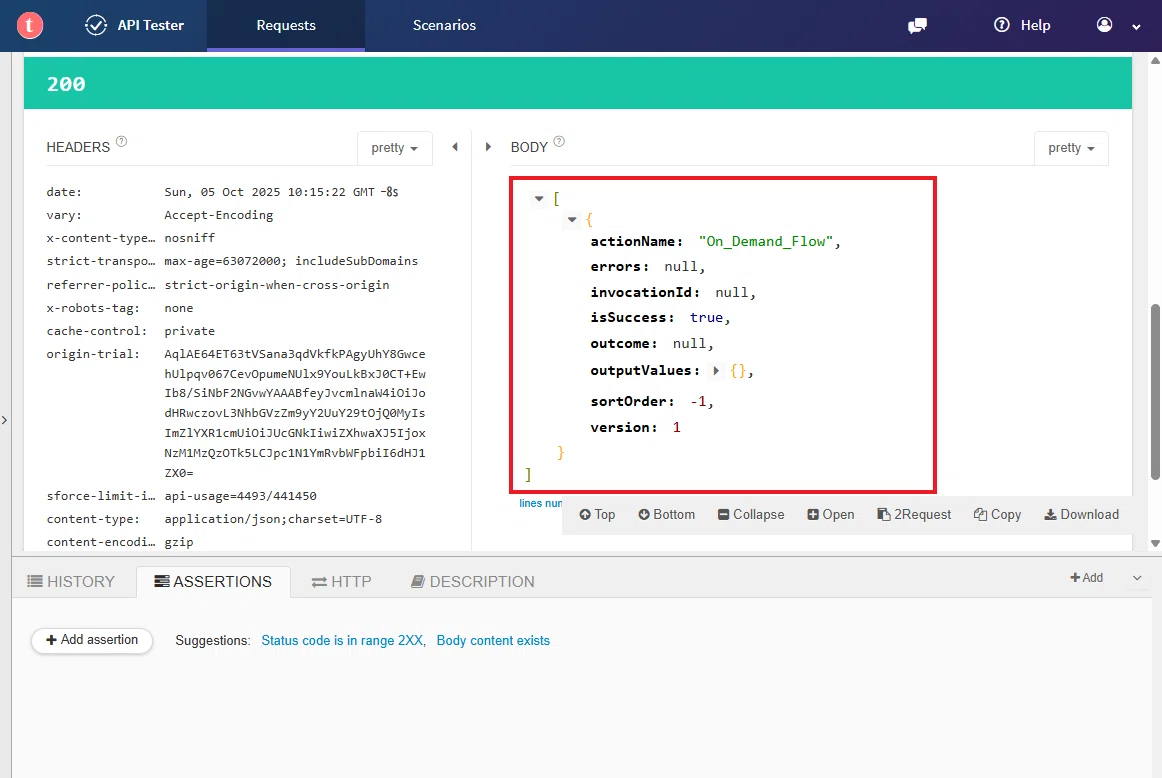Collapse body pane with right arrow
Viewport: 1162px width, 778px height.
pyautogui.click(x=488, y=147)
